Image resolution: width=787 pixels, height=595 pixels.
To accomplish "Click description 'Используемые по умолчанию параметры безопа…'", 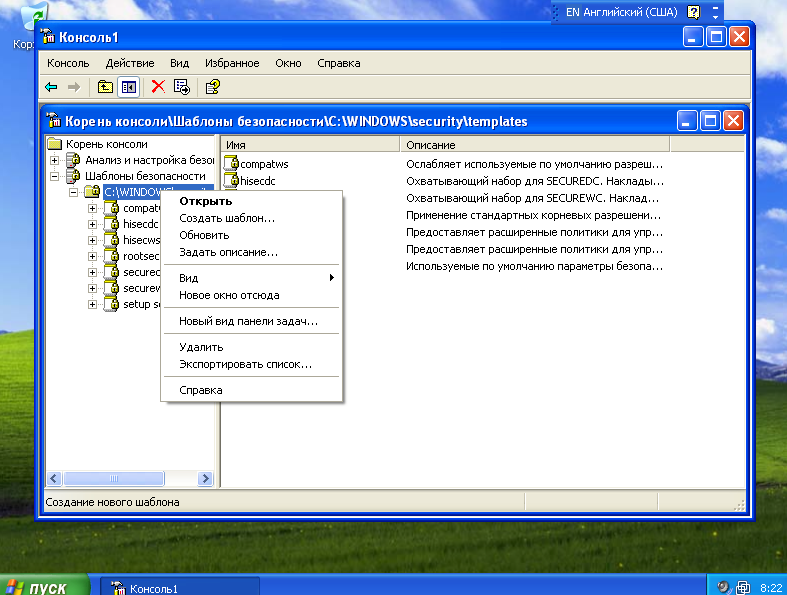I will (x=534, y=266).
